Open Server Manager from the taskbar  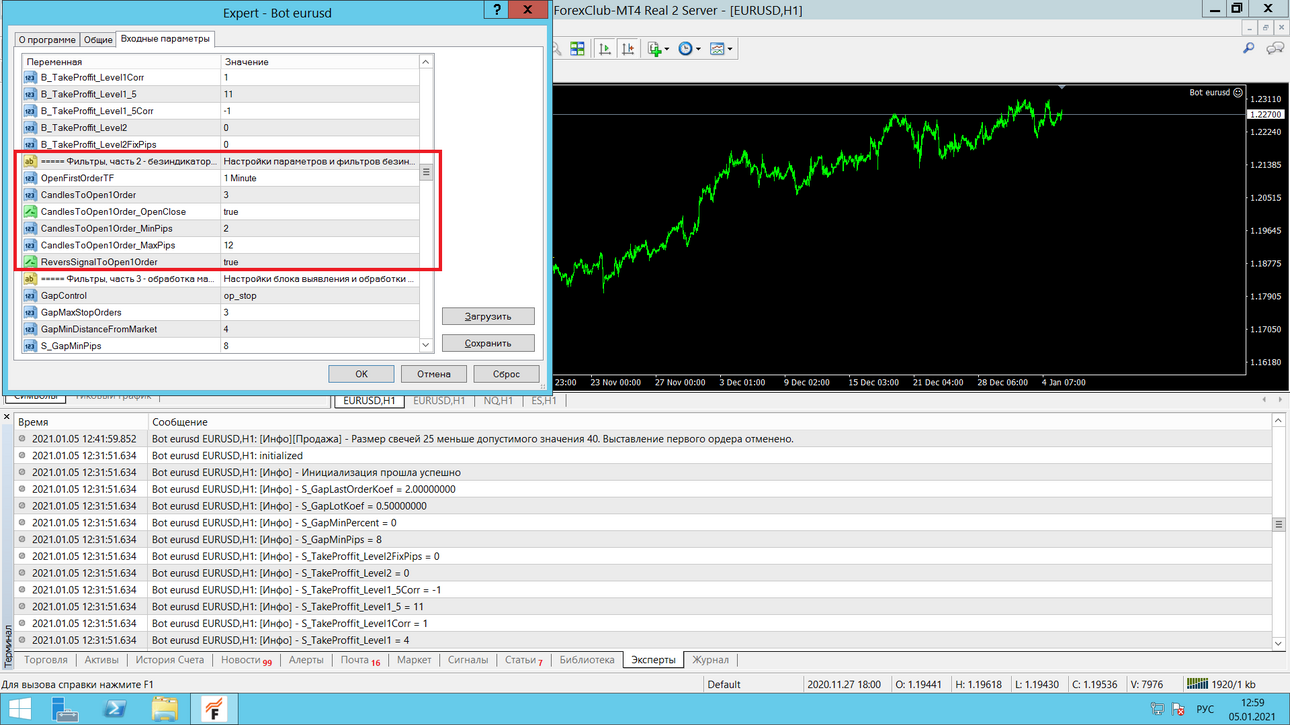[x=66, y=710]
